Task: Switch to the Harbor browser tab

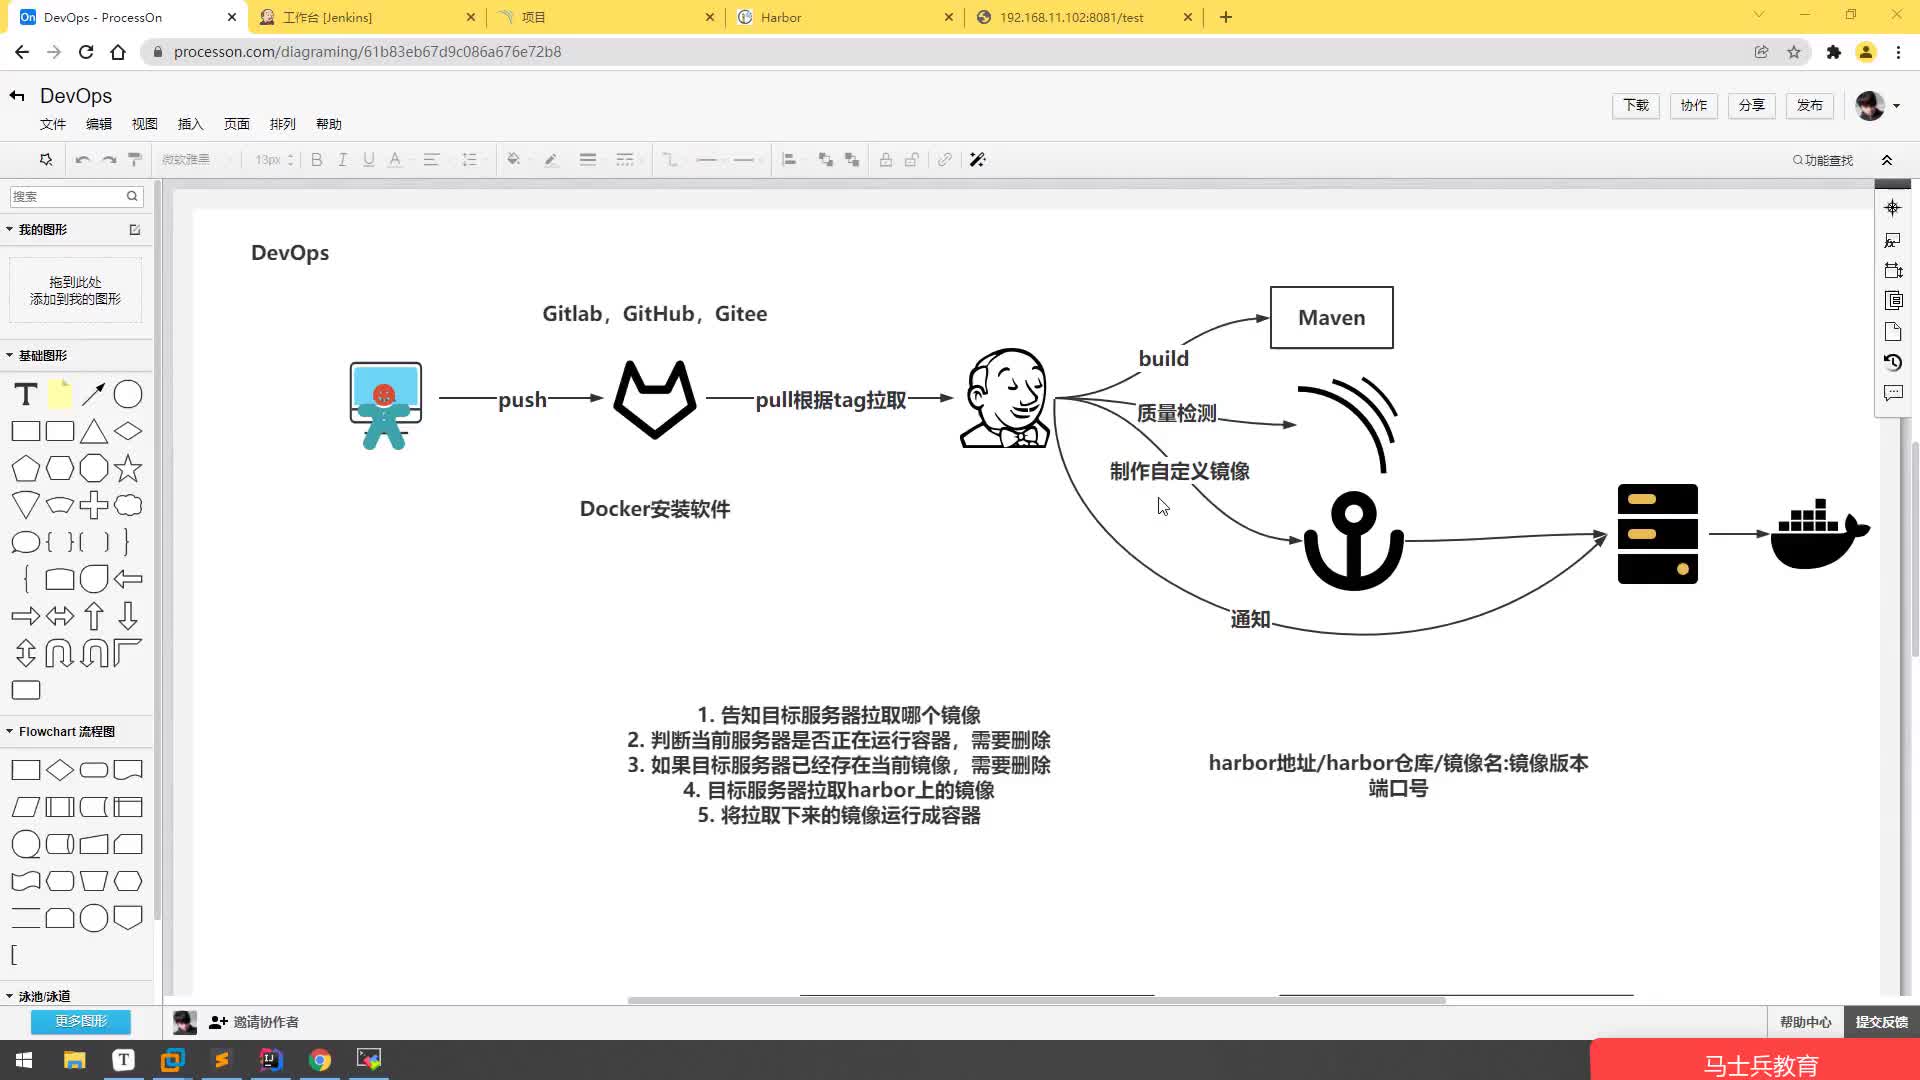Action: [845, 17]
